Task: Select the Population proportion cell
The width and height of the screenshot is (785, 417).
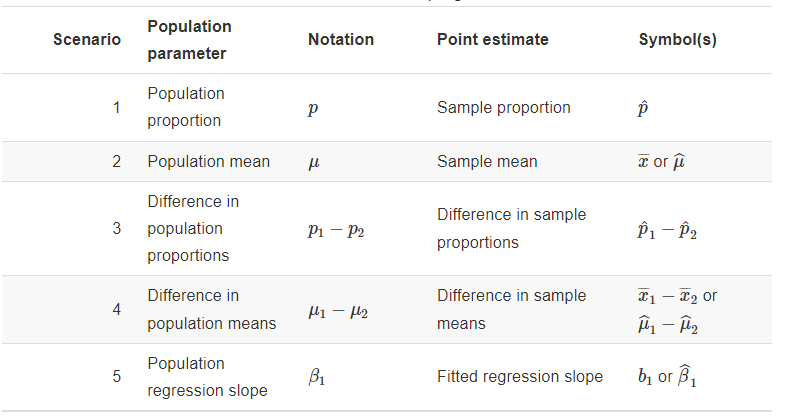Action: (186, 107)
